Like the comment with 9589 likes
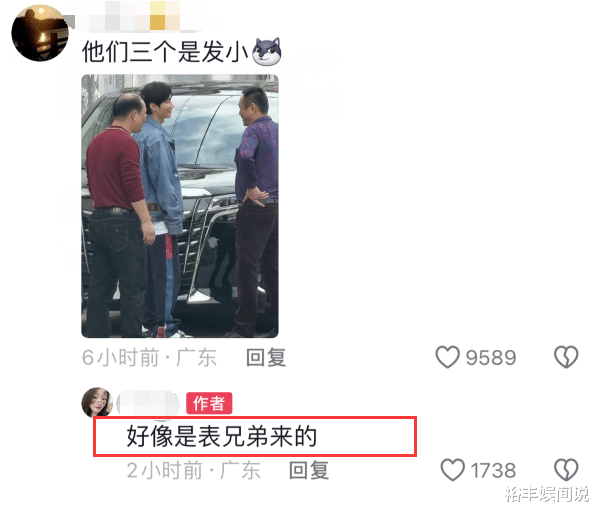The height and width of the screenshot is (513, 598). (447, 357)
